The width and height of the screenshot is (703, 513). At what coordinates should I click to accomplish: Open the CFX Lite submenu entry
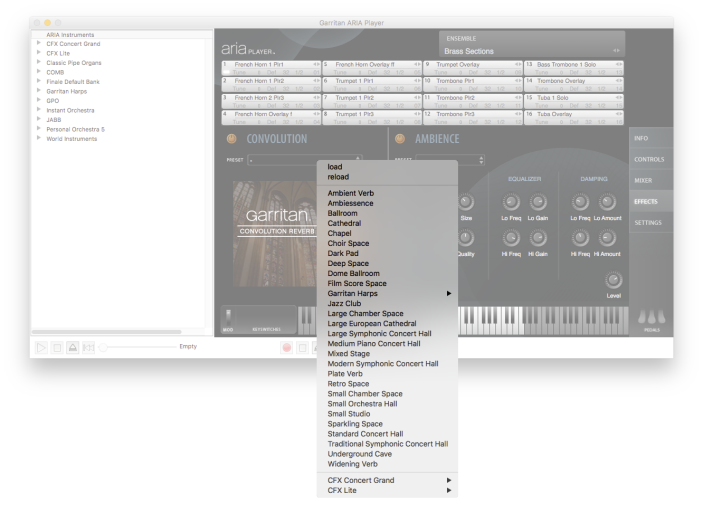coord(387,491)
